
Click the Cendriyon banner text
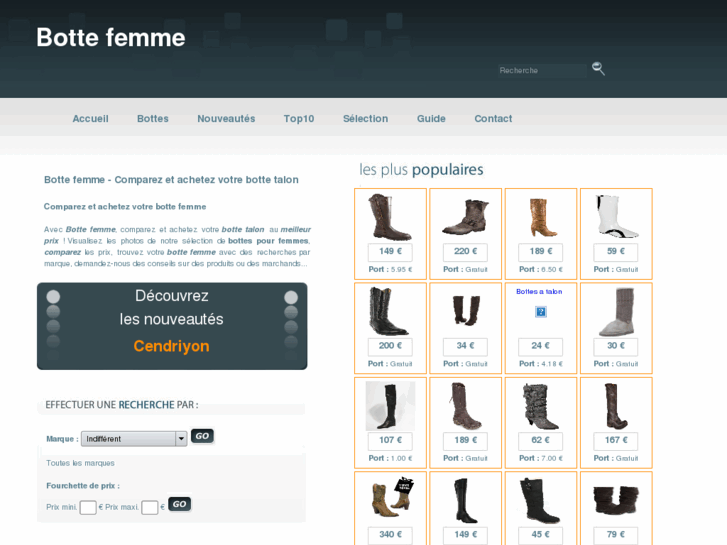click(172, 346)
